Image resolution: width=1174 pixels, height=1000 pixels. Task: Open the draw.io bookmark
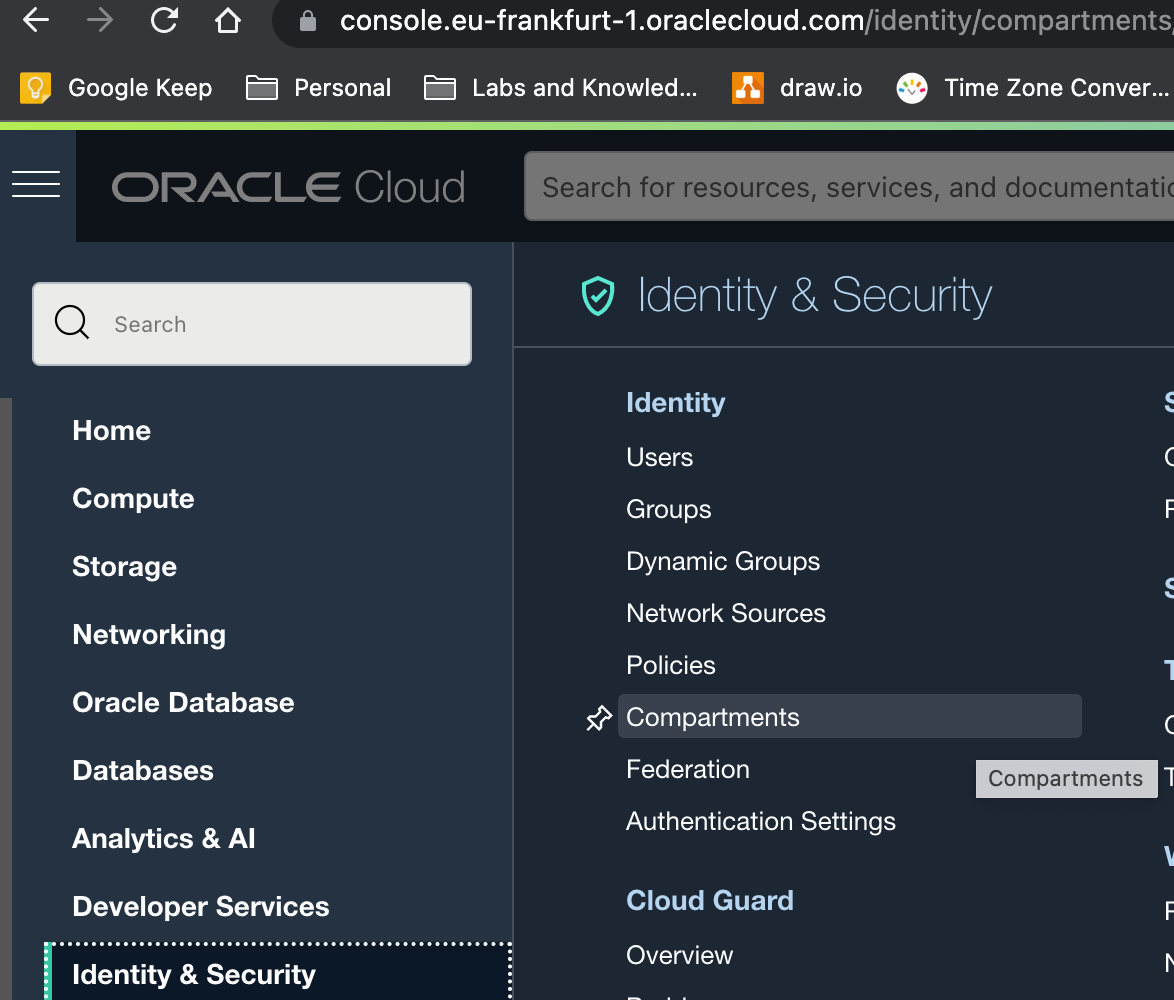pos(797,88)
